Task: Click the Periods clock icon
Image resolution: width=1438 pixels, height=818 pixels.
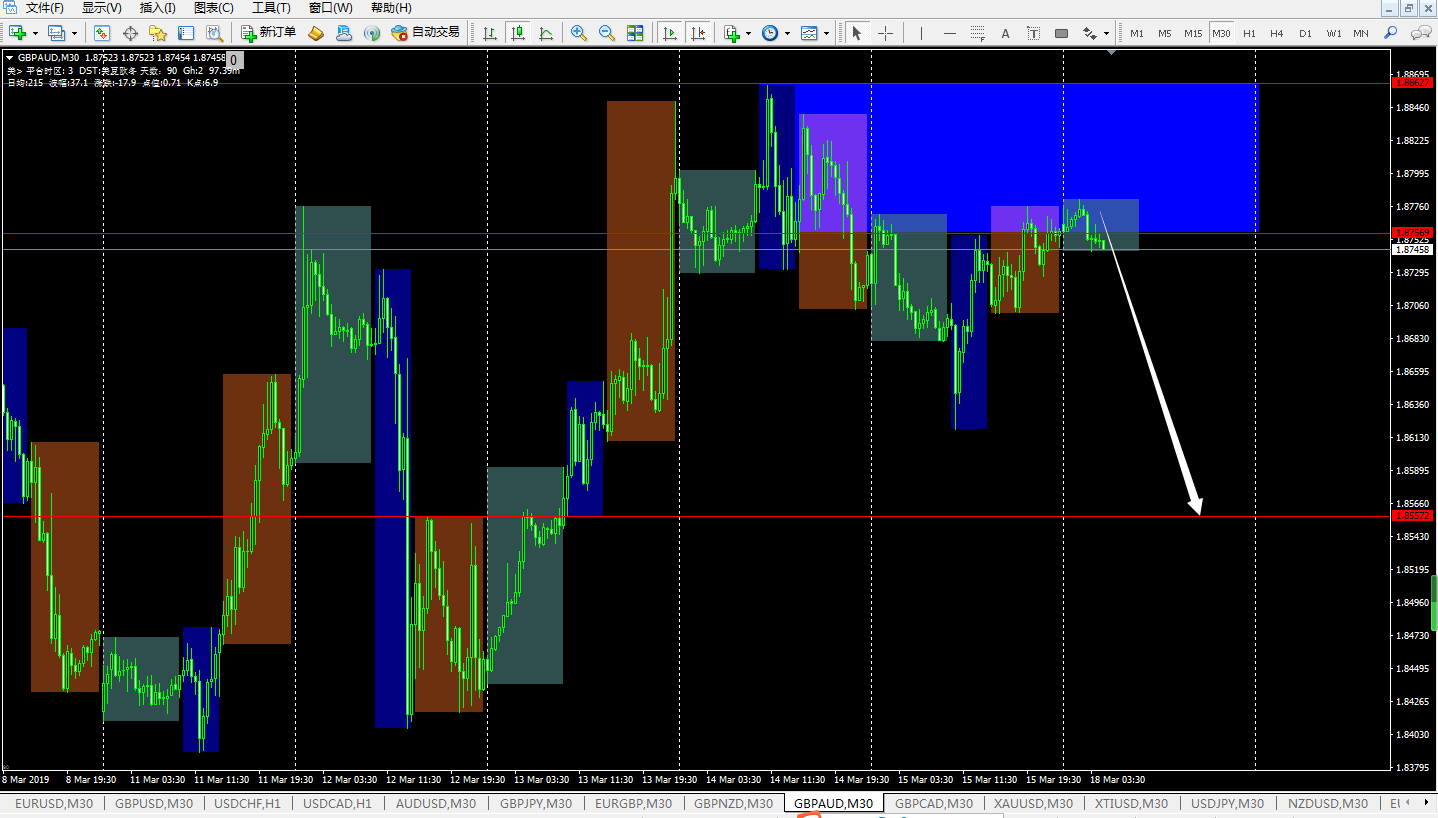Action: [x=770, y=33]
